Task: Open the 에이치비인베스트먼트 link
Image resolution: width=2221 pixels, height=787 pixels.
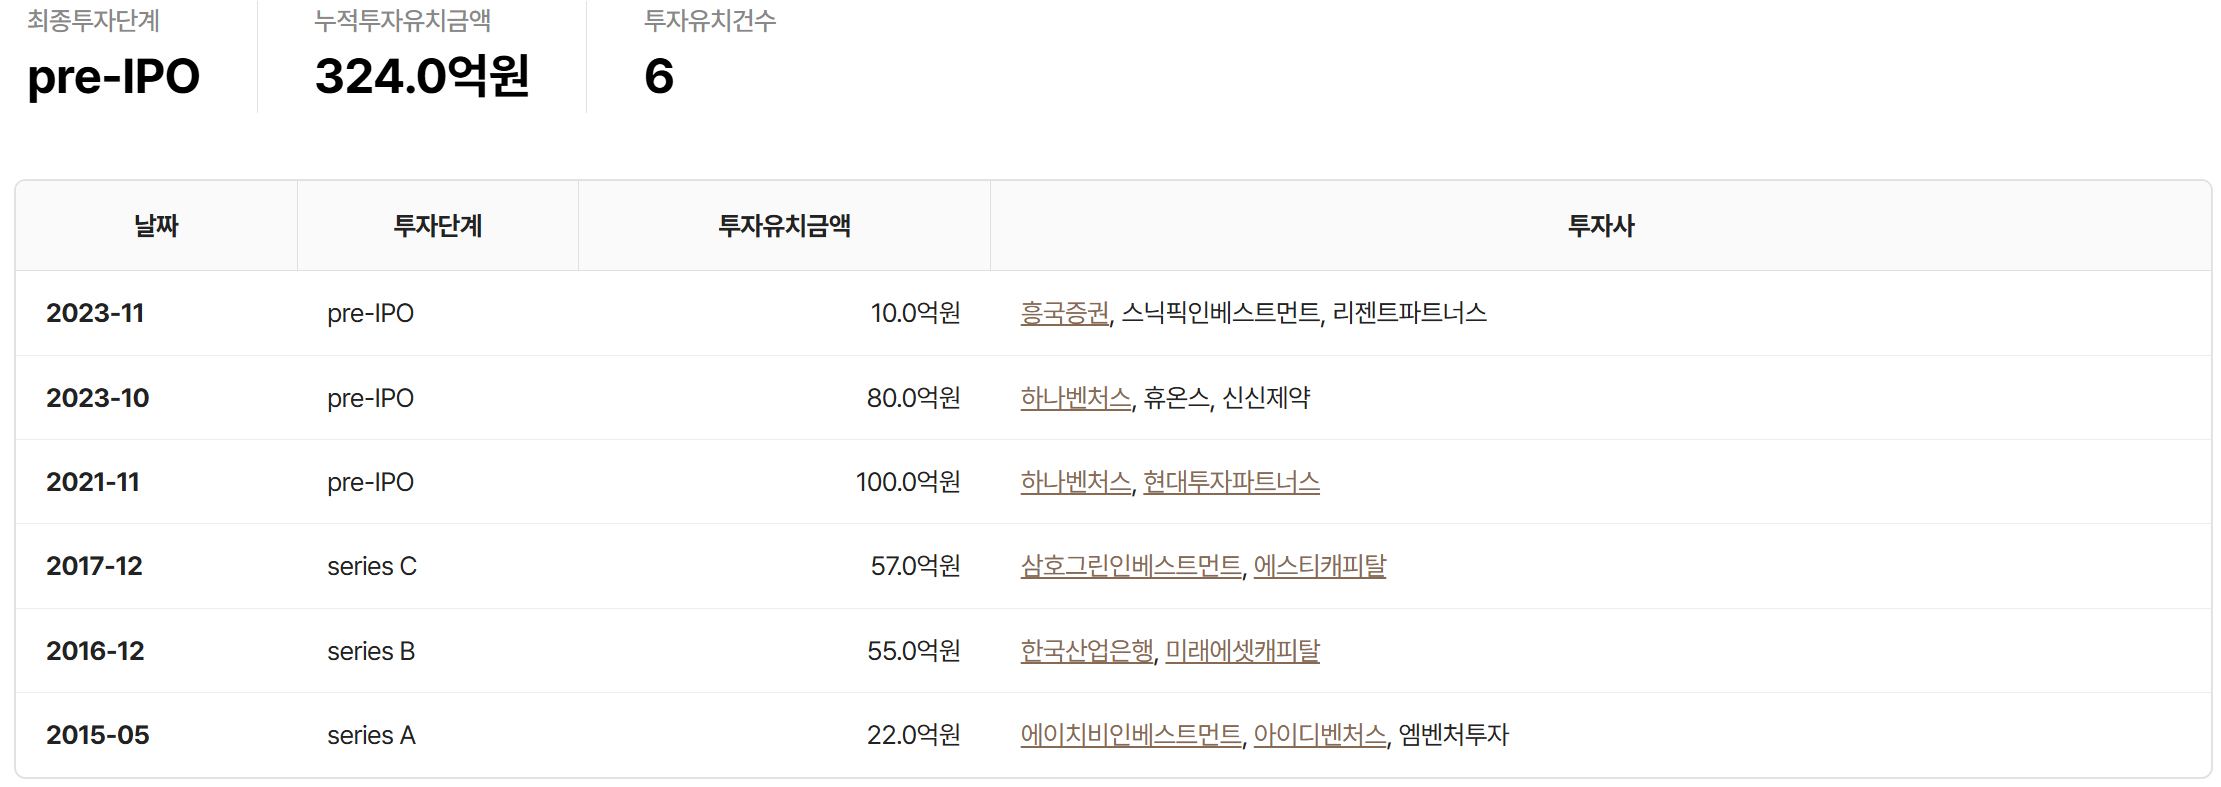Action: (1130, 735)
